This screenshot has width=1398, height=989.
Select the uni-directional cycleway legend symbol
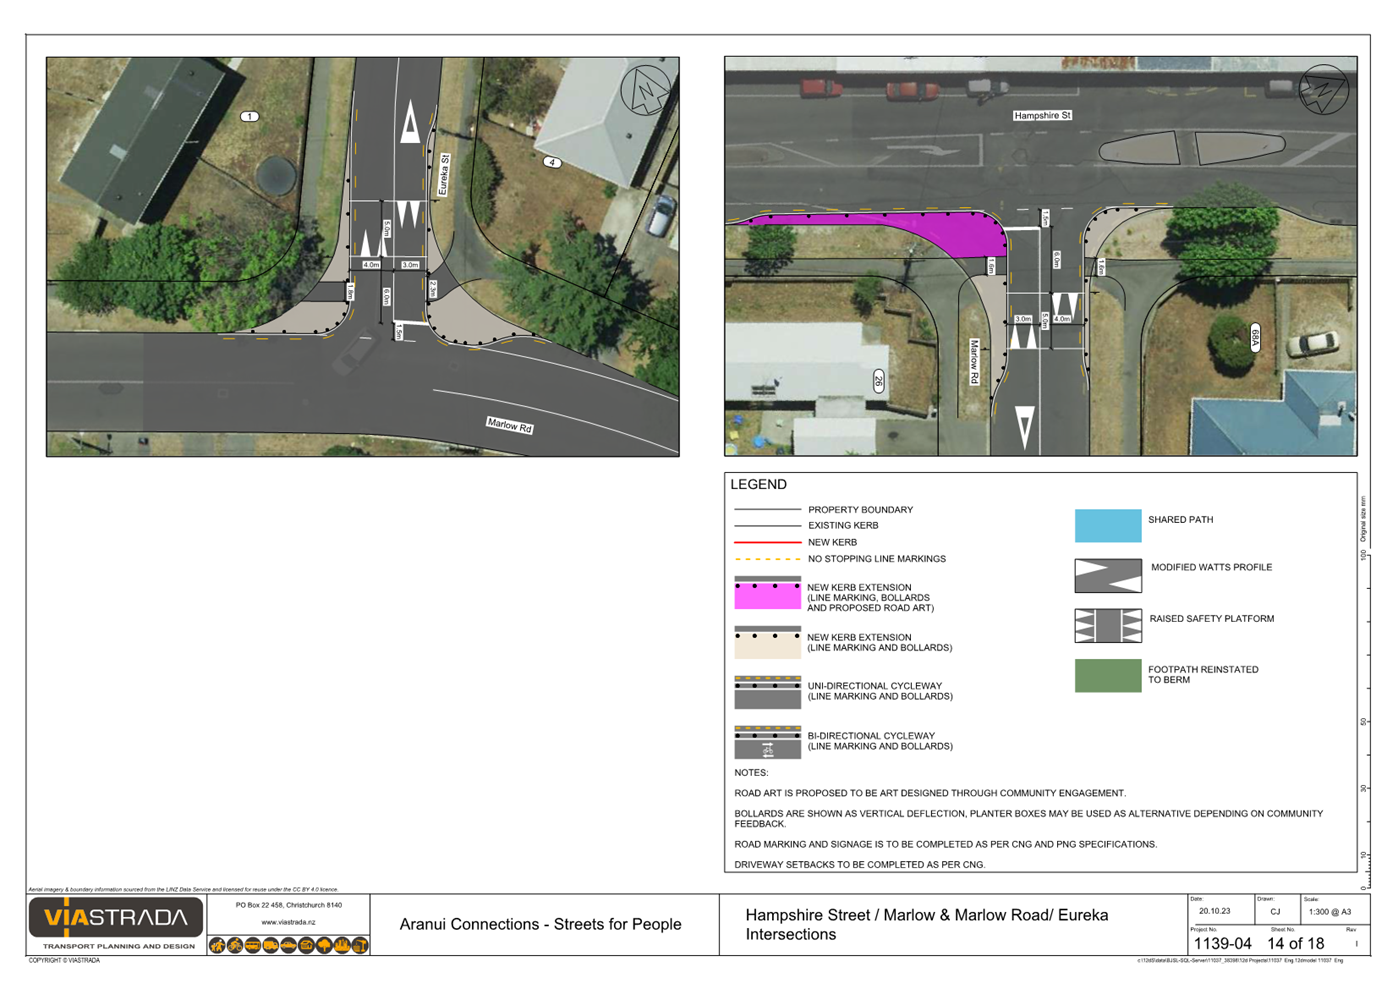coord(767,693)
